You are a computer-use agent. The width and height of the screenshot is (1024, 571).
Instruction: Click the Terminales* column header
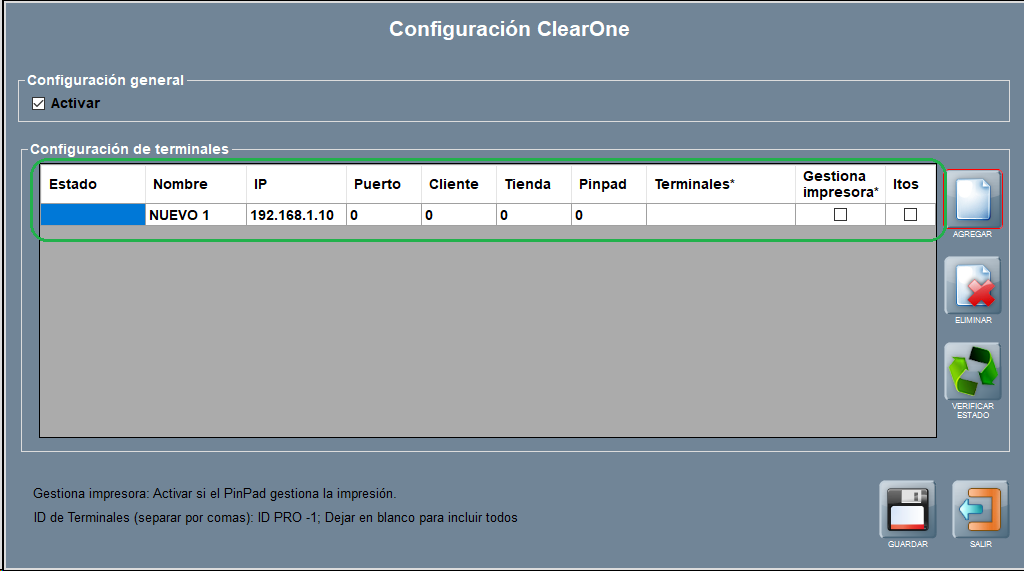point(720,184)
